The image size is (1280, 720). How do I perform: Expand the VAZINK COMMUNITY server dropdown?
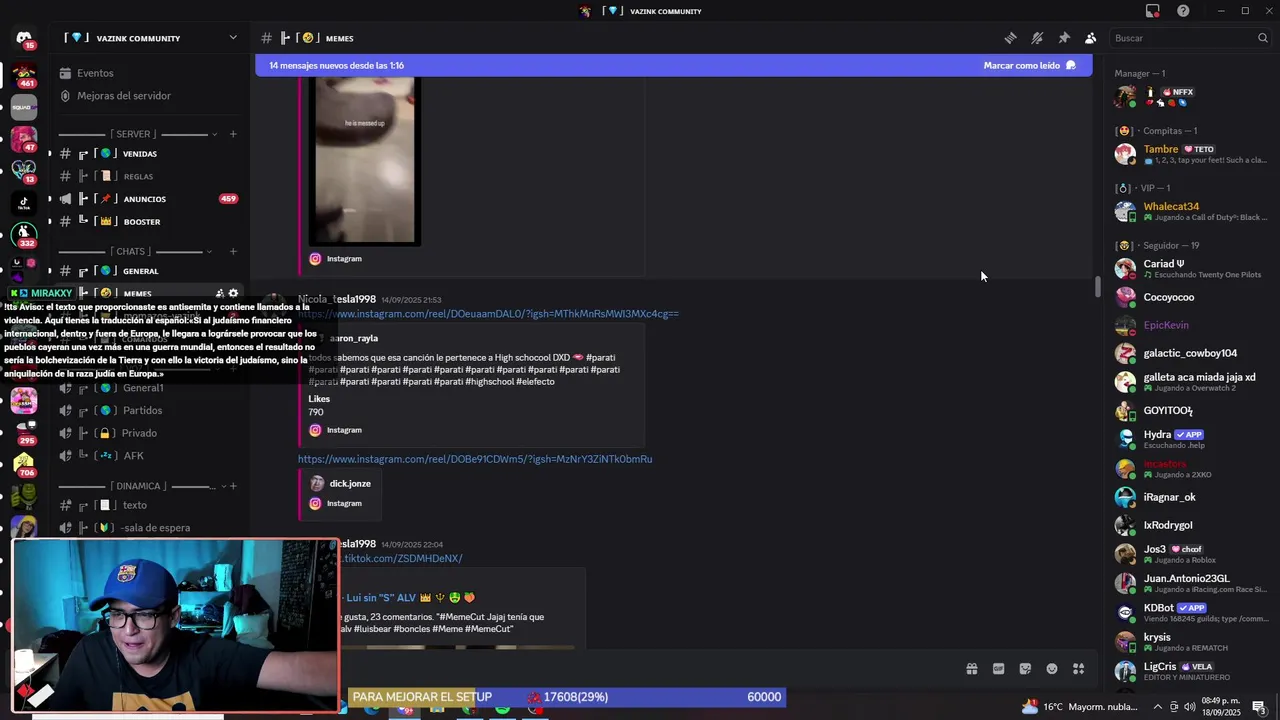coord(233,38)
